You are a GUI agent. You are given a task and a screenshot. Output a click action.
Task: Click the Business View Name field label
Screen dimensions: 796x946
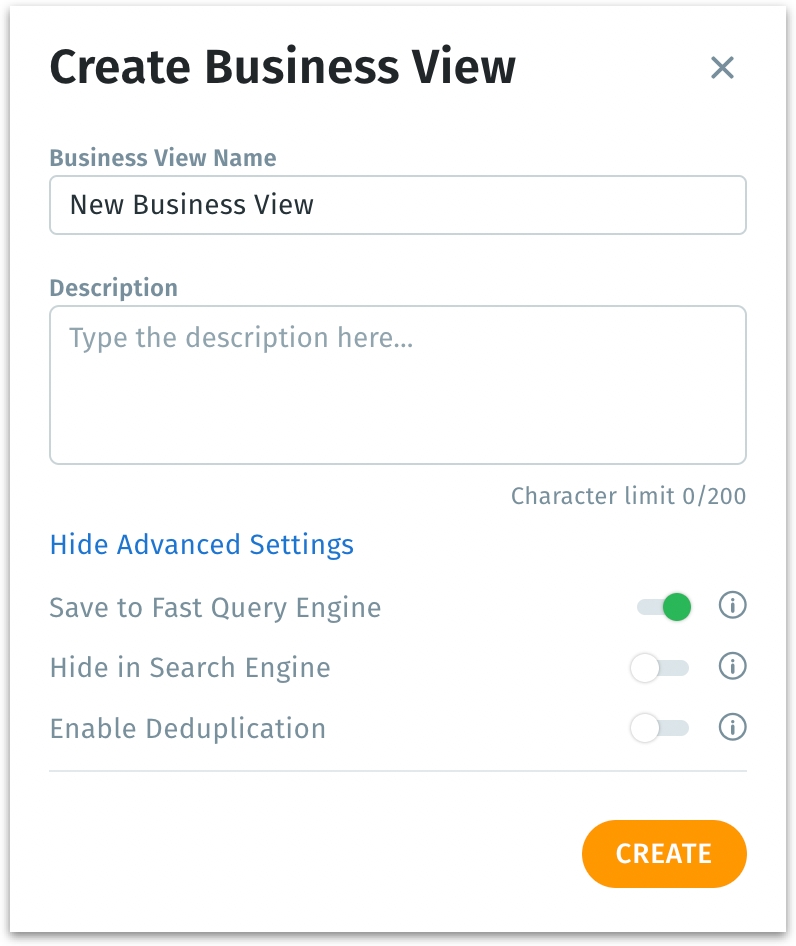click(163, 158)
